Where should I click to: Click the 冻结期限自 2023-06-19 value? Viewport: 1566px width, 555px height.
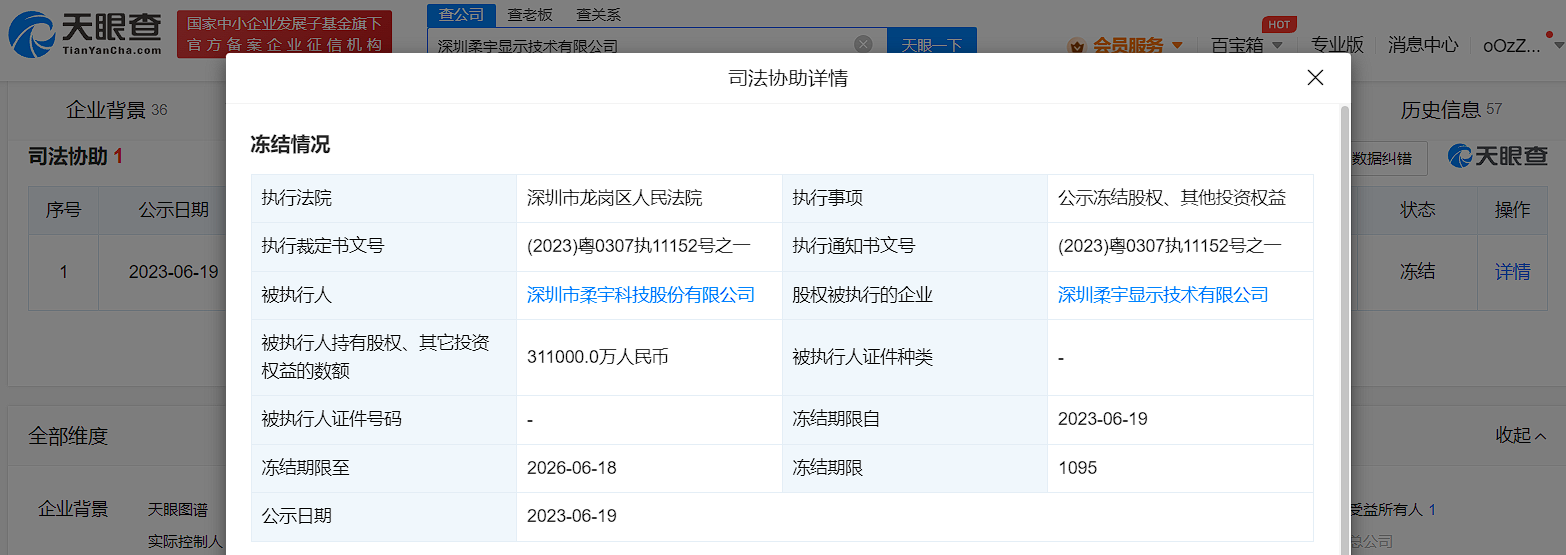(x=1103, y=419)
